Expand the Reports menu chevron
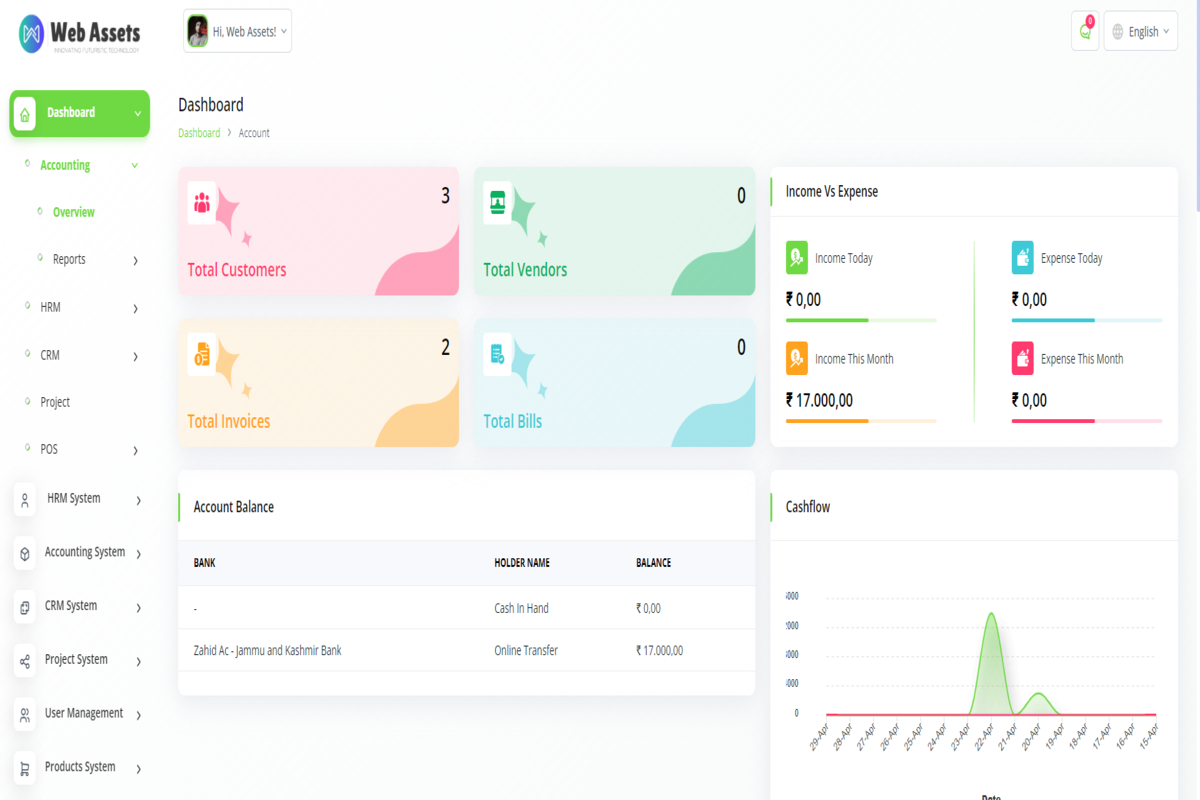This screenshot has height=800, width=1200. coord(136,260)
